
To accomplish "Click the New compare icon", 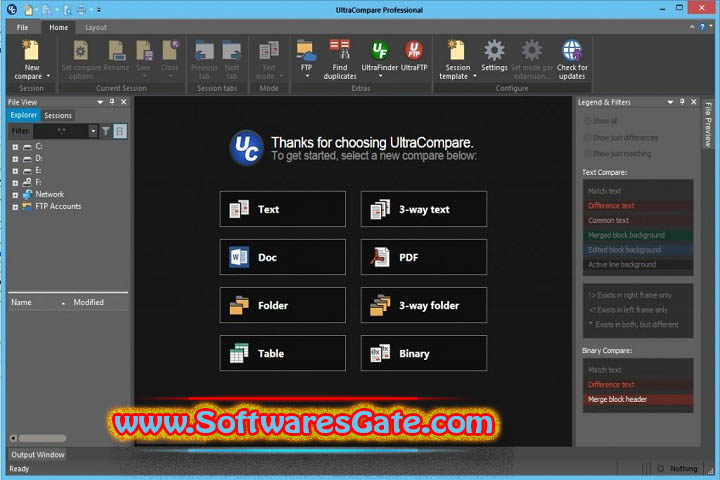I will tap(31, 51).
